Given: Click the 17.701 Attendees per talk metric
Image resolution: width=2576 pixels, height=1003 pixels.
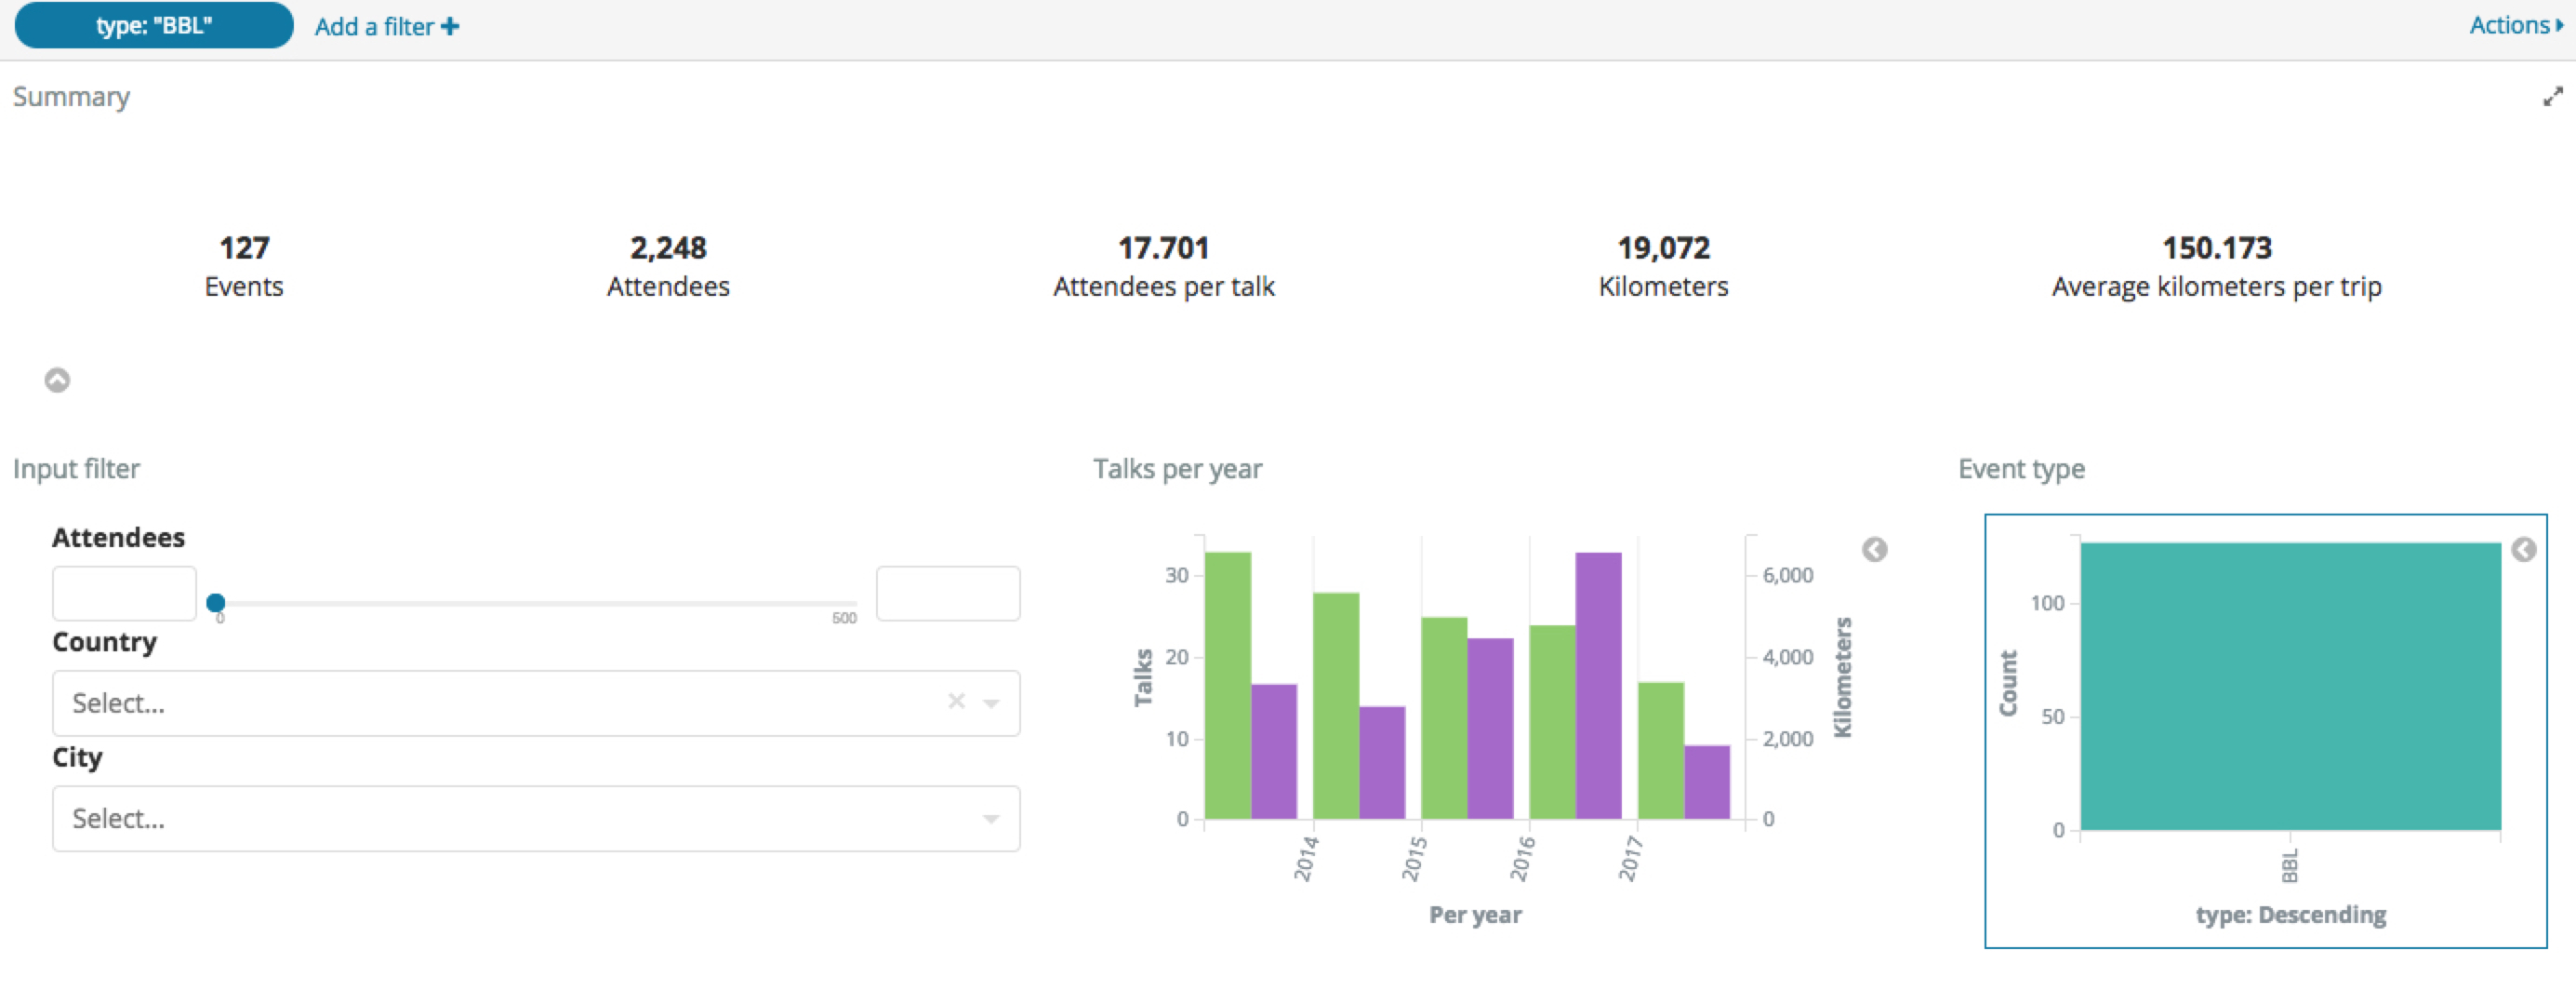Looking at the screenshot, I should (1164, 266).
